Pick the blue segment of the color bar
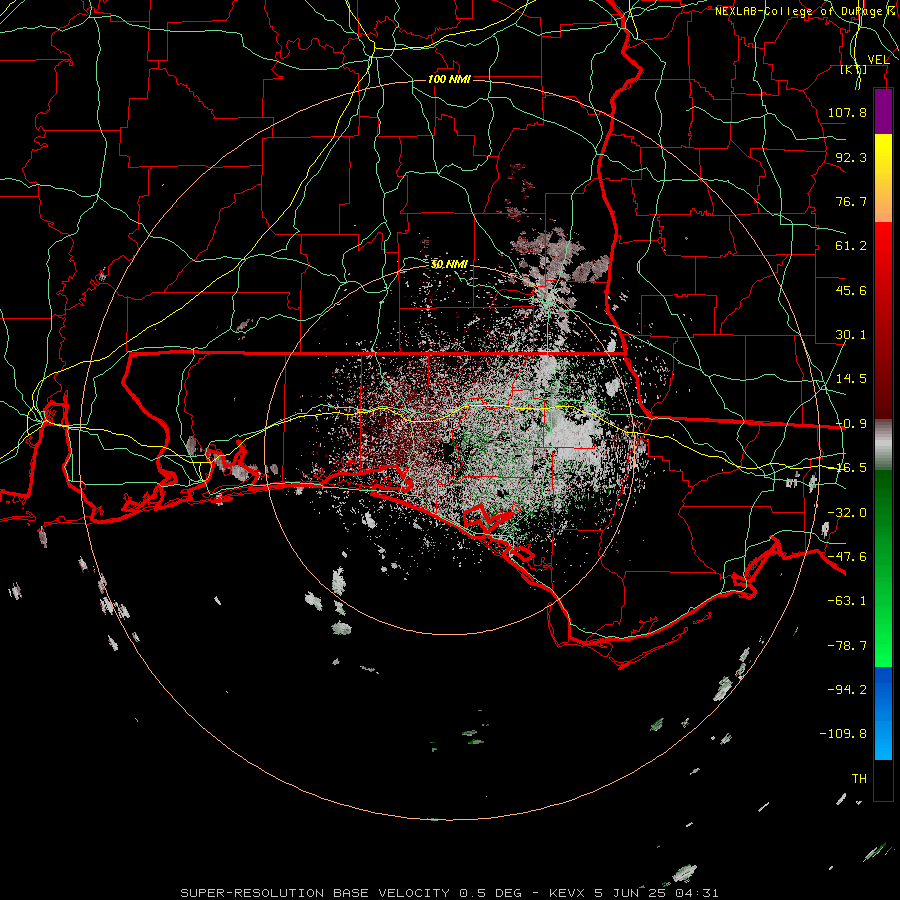The height and width of the screenshot is (900, 900). click(883, 713)
